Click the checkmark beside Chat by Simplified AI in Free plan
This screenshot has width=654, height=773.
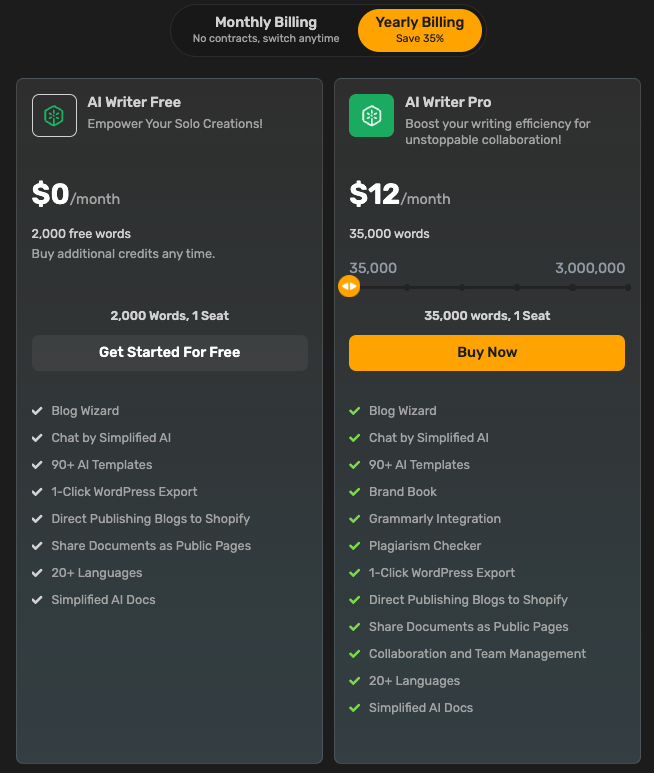(37, 438)
